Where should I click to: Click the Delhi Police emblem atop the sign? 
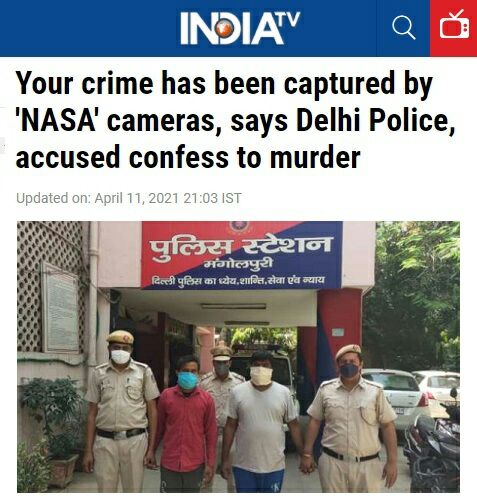[239, 227]
